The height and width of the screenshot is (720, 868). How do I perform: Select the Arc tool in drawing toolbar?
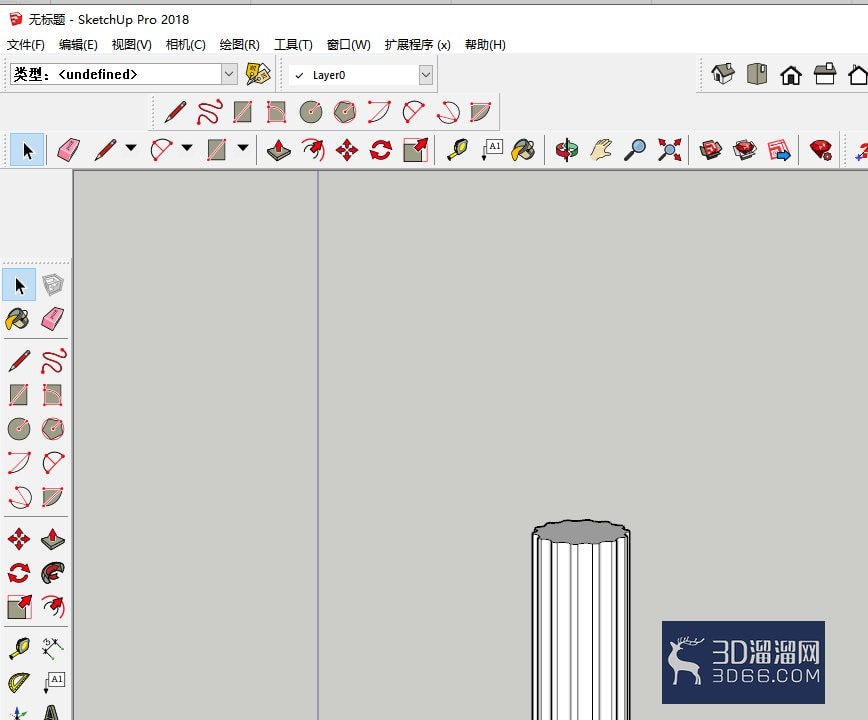[379, 112]
